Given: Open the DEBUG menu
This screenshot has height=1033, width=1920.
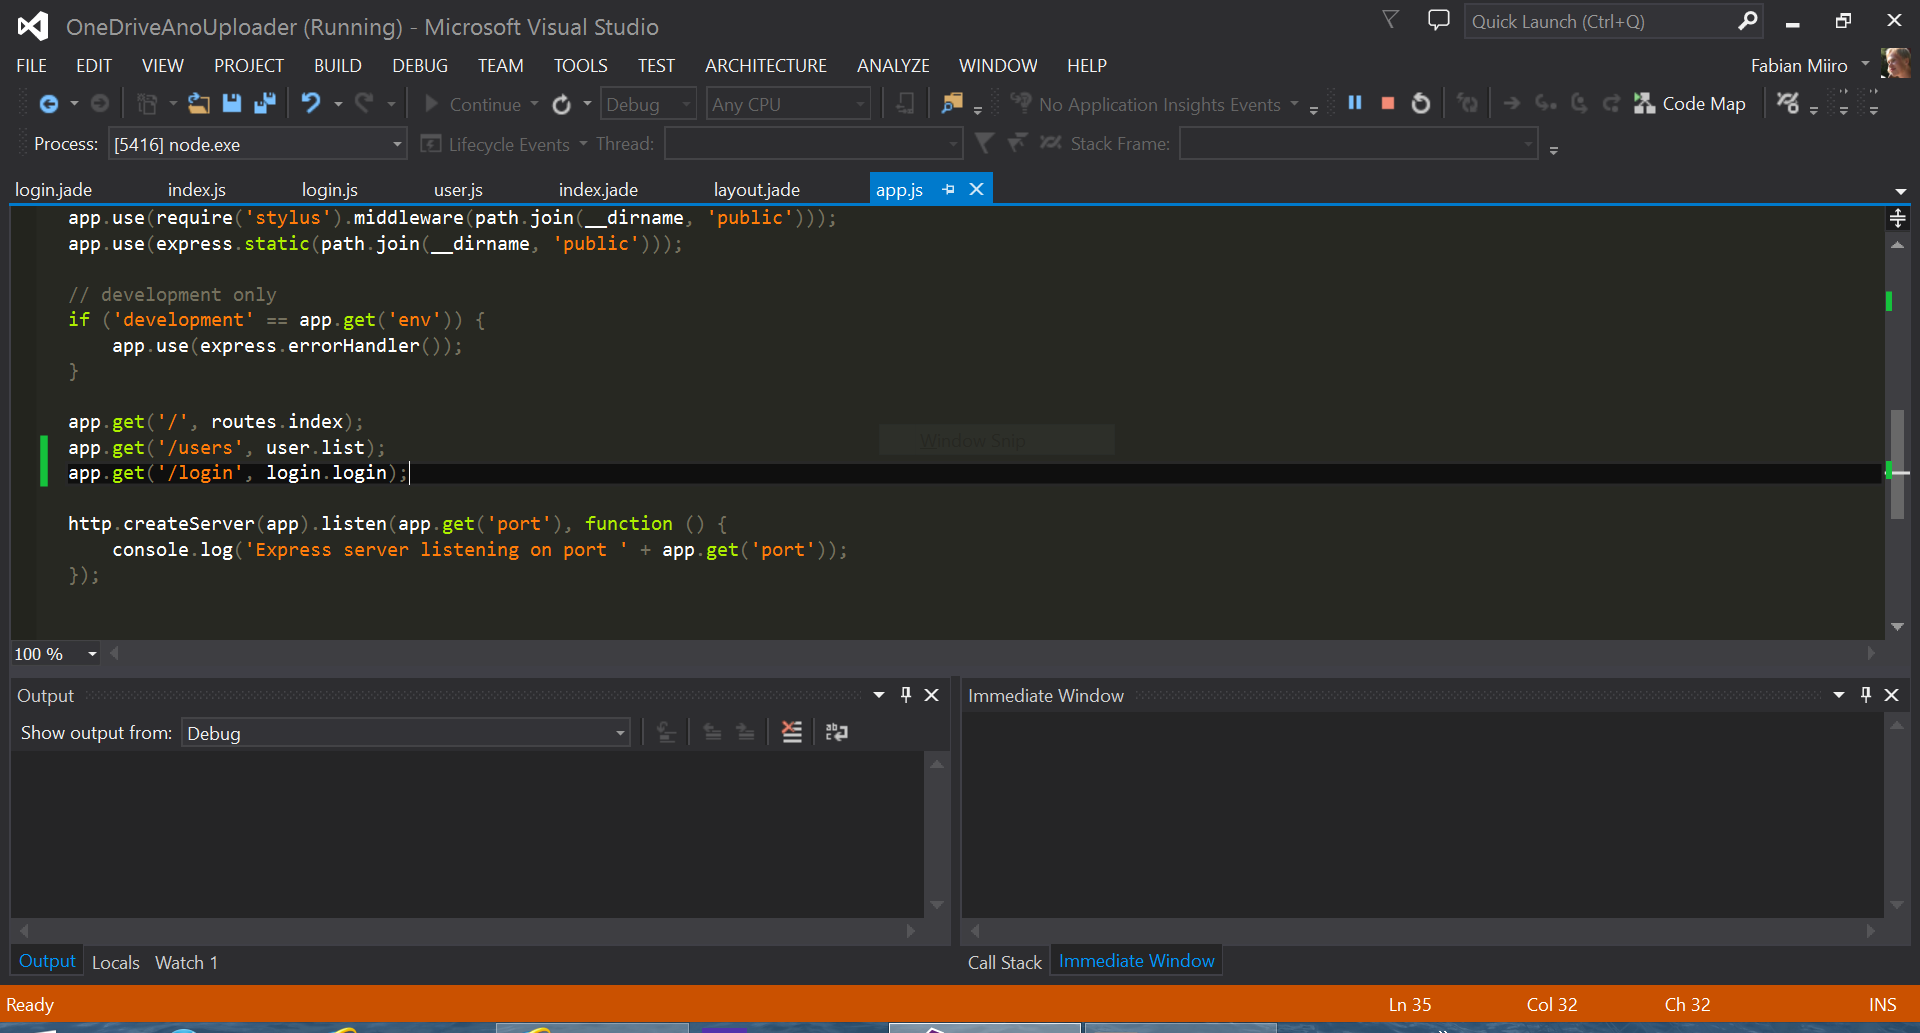Looking at the screenshot, I should (x=420, y=66).
